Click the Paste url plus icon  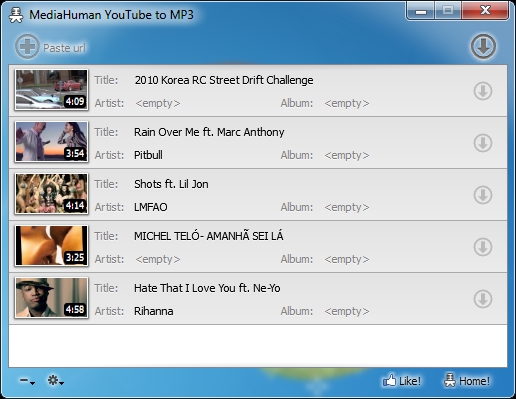pyautogui.click(x=27, y=47)
